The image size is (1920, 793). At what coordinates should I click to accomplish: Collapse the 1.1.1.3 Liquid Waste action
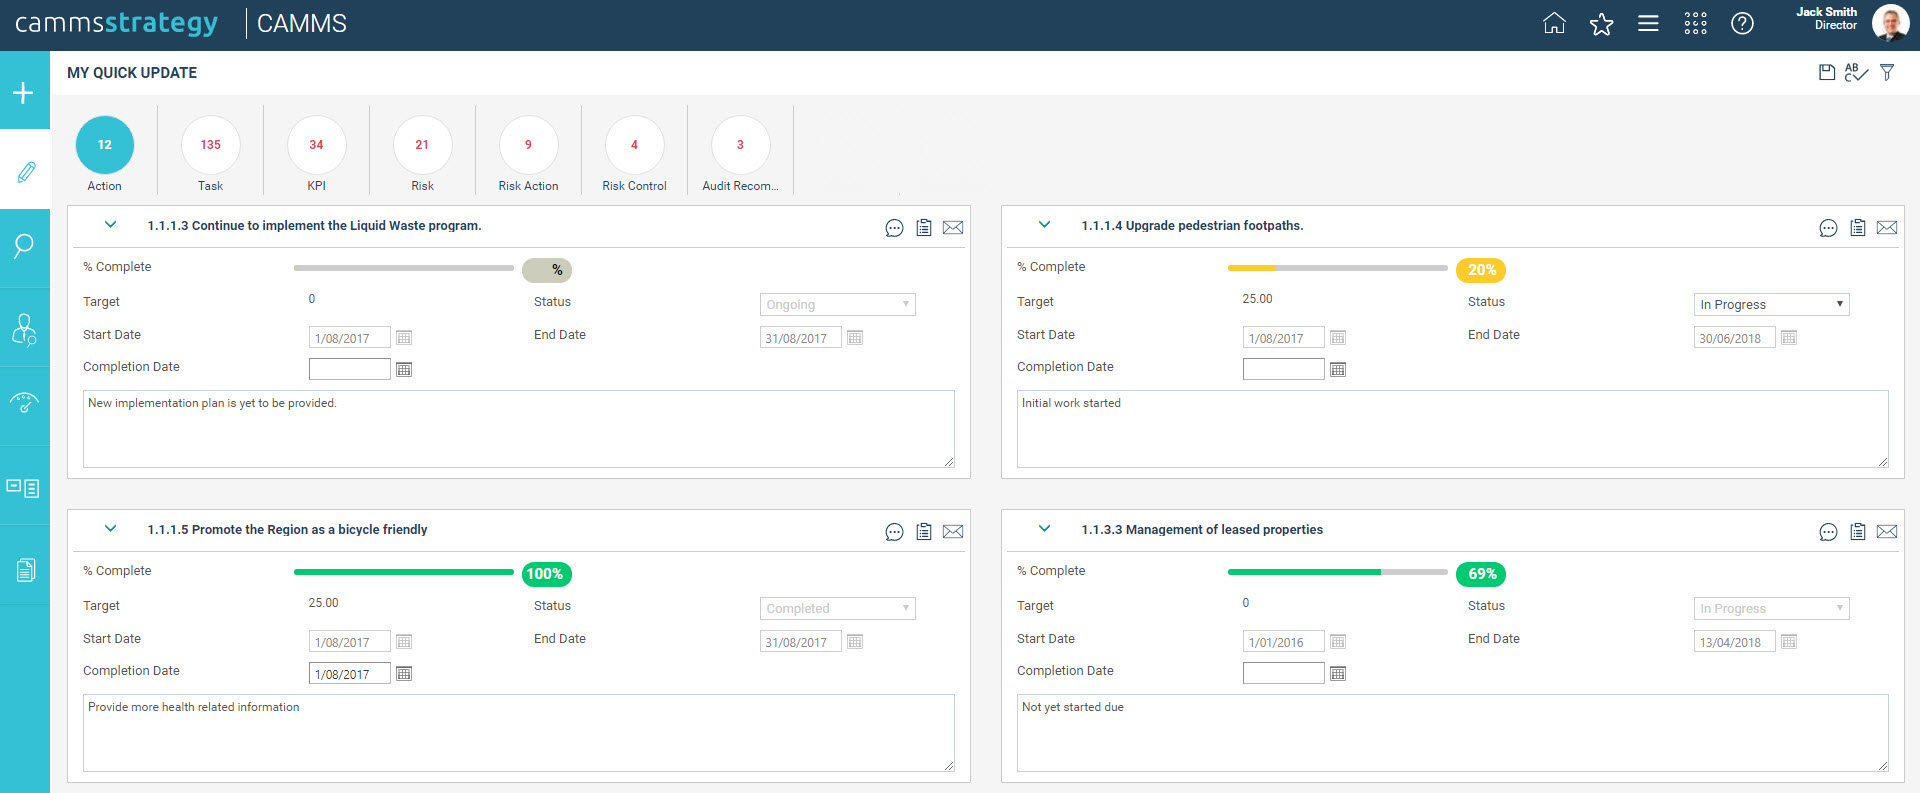pos(111,225)
